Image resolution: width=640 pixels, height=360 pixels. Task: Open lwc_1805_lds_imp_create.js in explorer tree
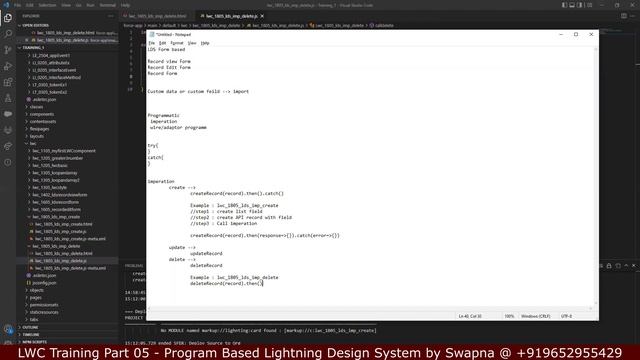(60, 231)
